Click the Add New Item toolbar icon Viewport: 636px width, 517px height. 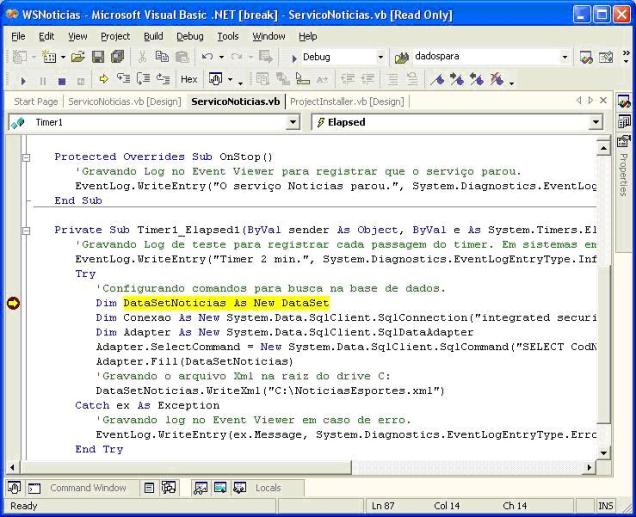(x=50, y=57)
